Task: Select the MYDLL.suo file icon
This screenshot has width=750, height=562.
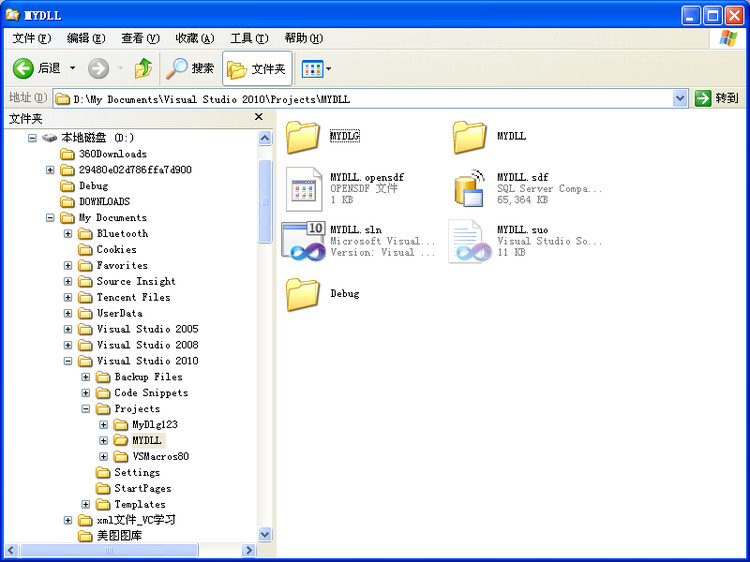Action: click(x=470, y=242)
